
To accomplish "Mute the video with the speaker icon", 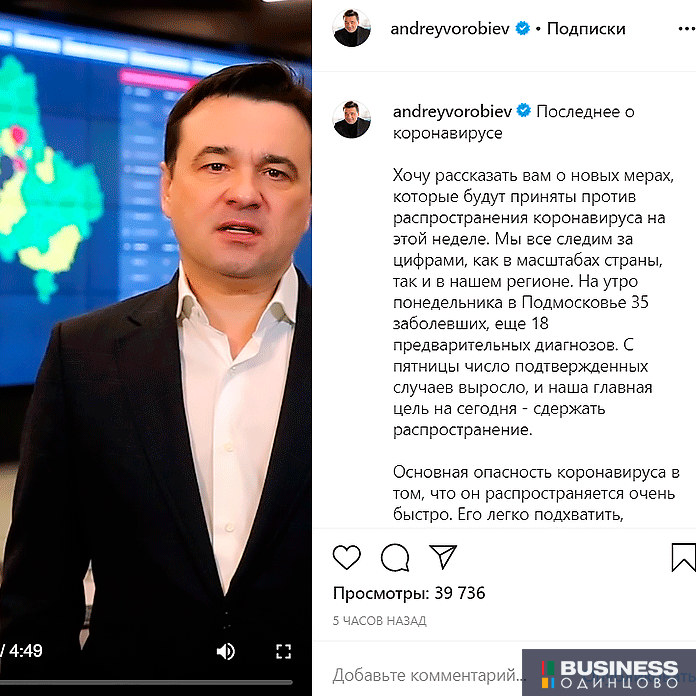I will pos(225,652).
